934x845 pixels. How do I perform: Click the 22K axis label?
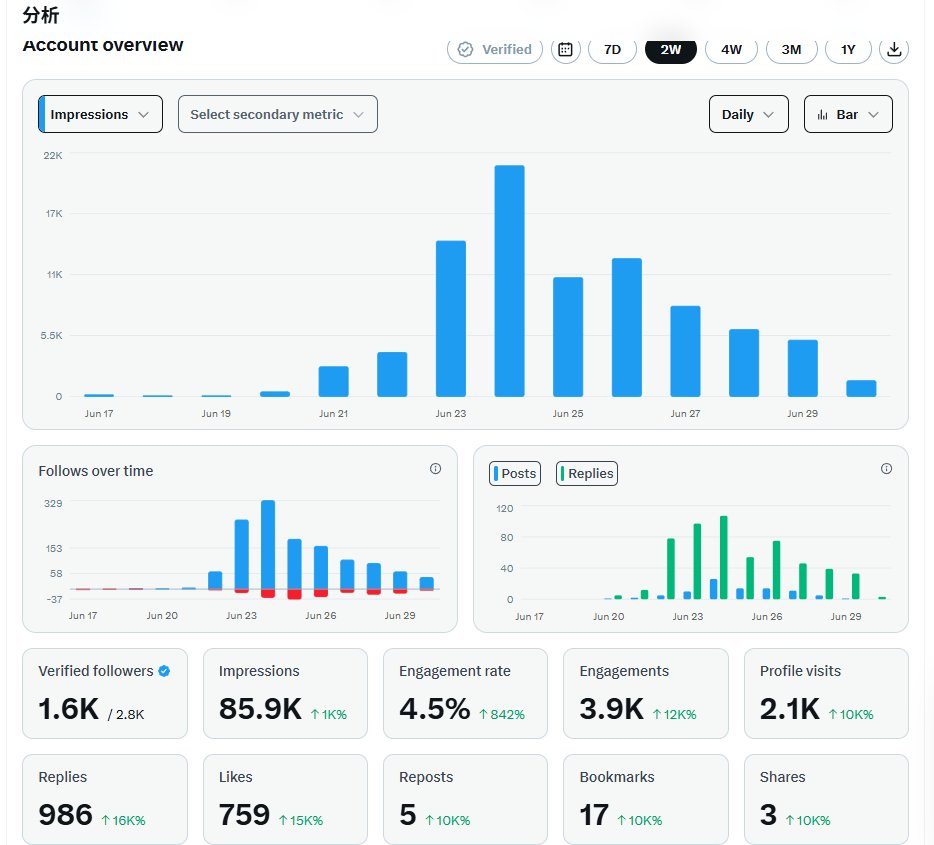point(52,155)
